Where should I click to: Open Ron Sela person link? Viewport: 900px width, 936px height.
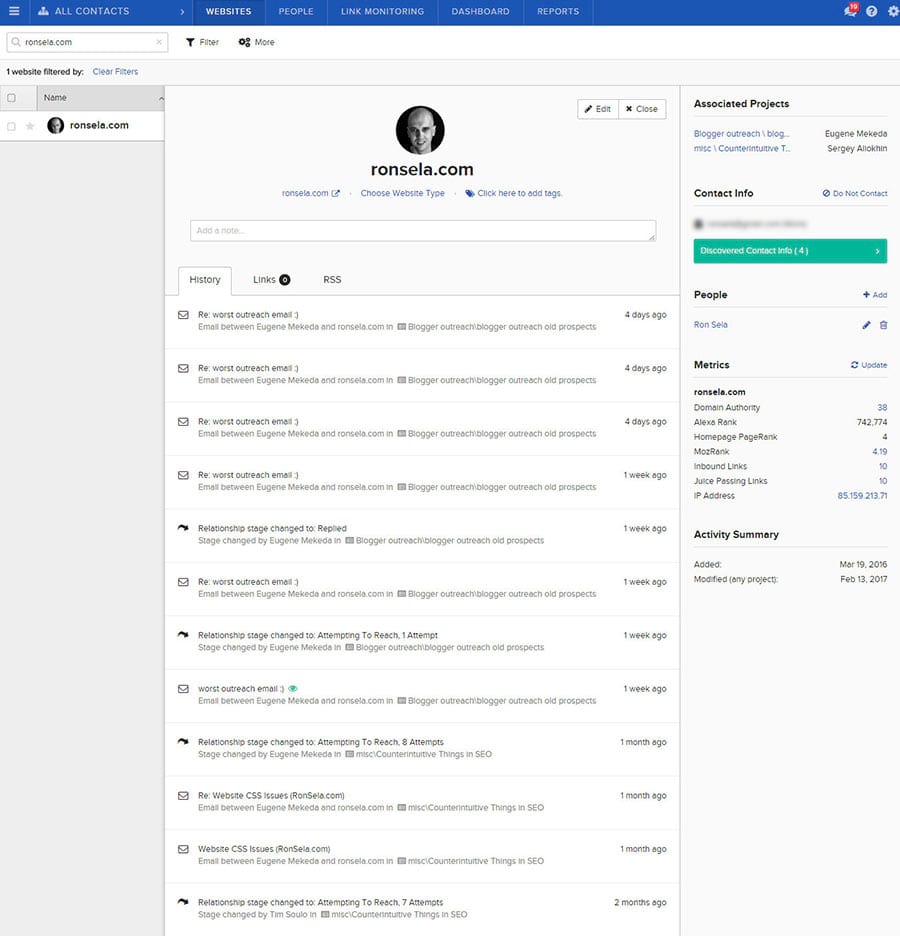(x=711, y=325)
